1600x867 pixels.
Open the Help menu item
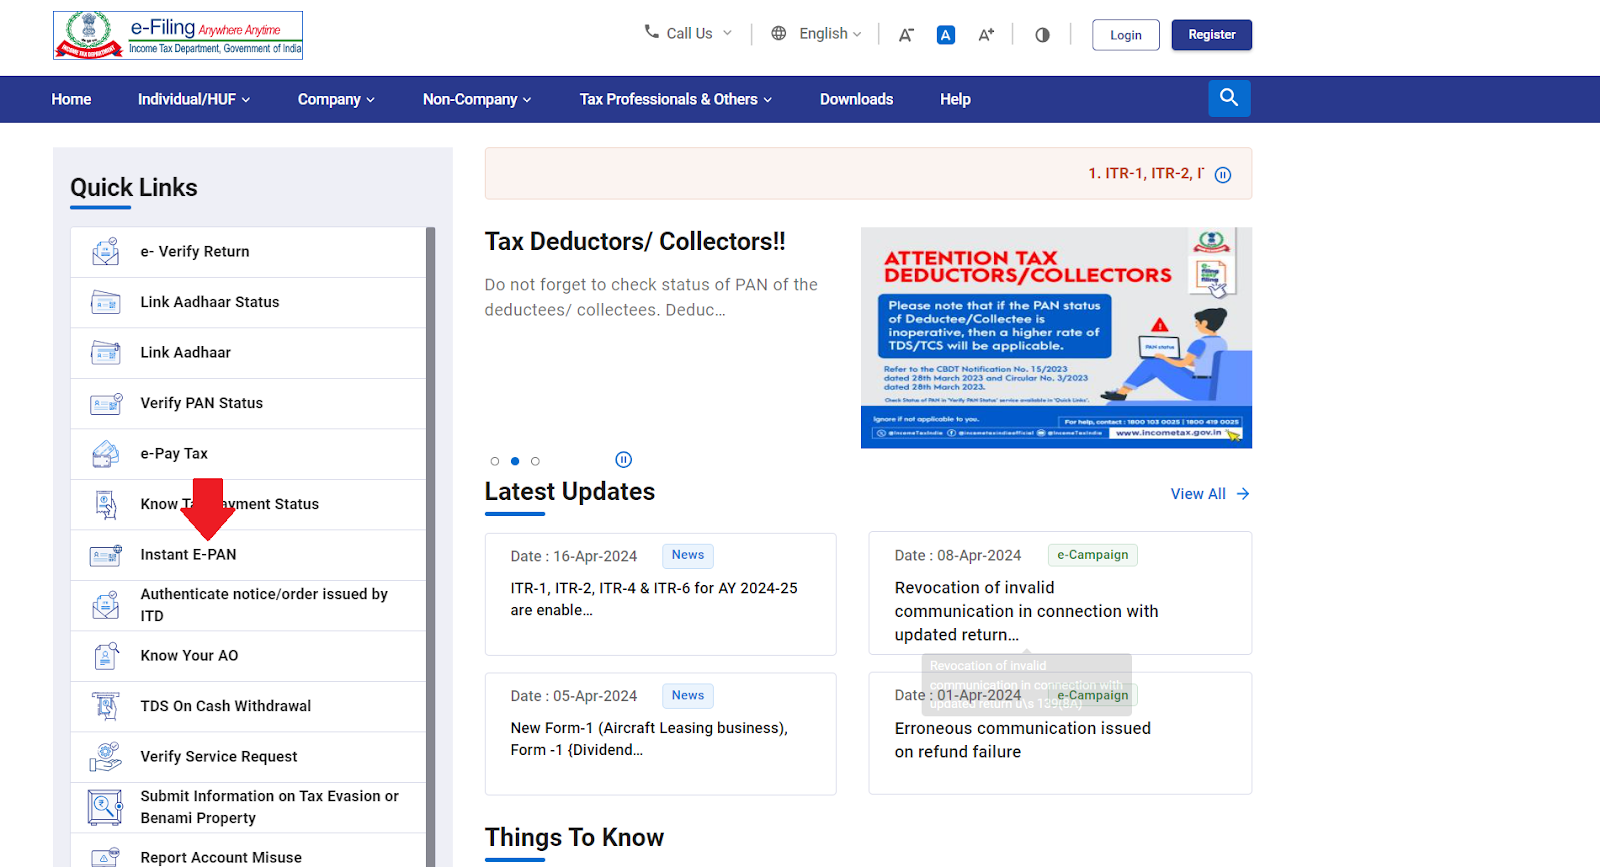coord(955,99)
